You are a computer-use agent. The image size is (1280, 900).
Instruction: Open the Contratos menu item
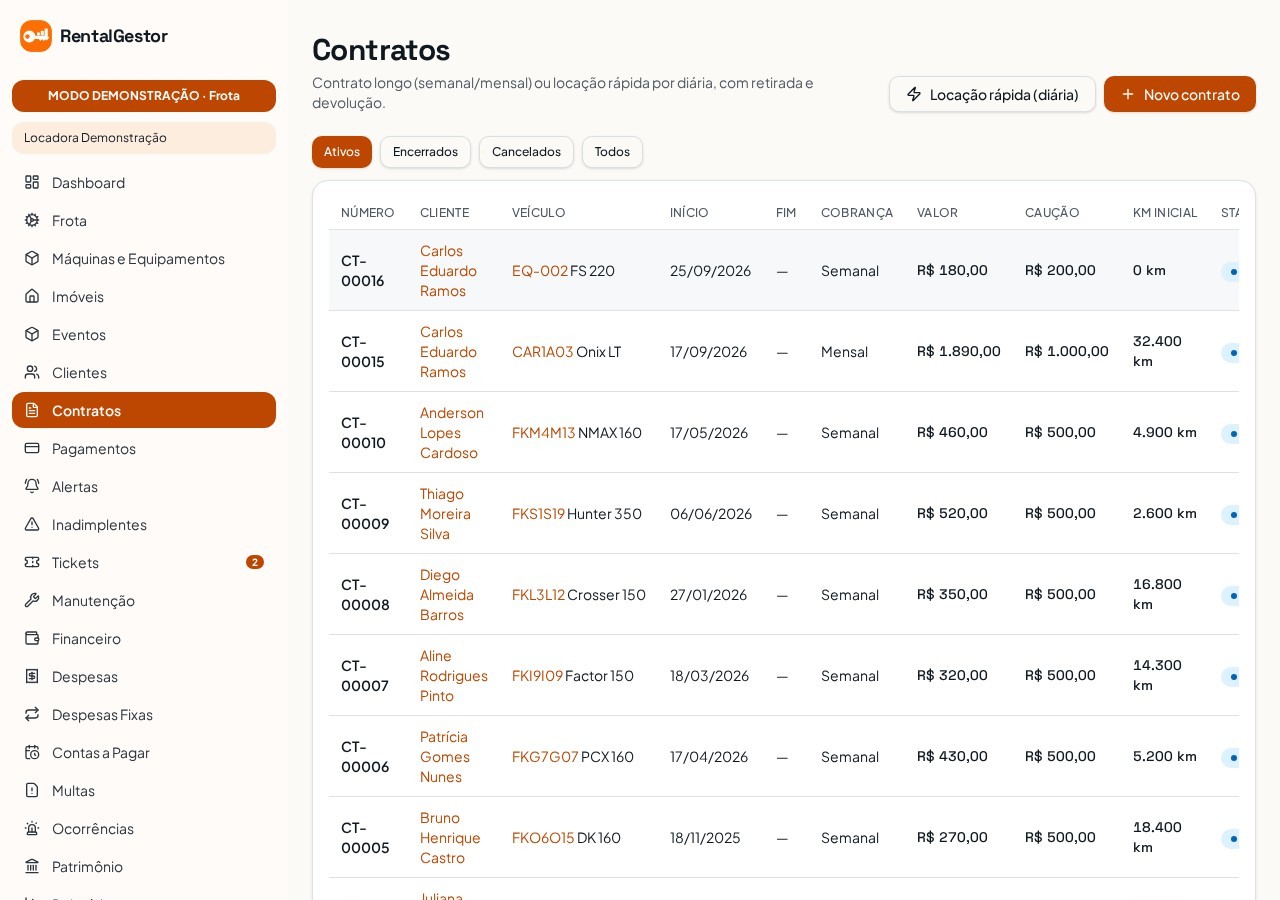pos(144,410)
